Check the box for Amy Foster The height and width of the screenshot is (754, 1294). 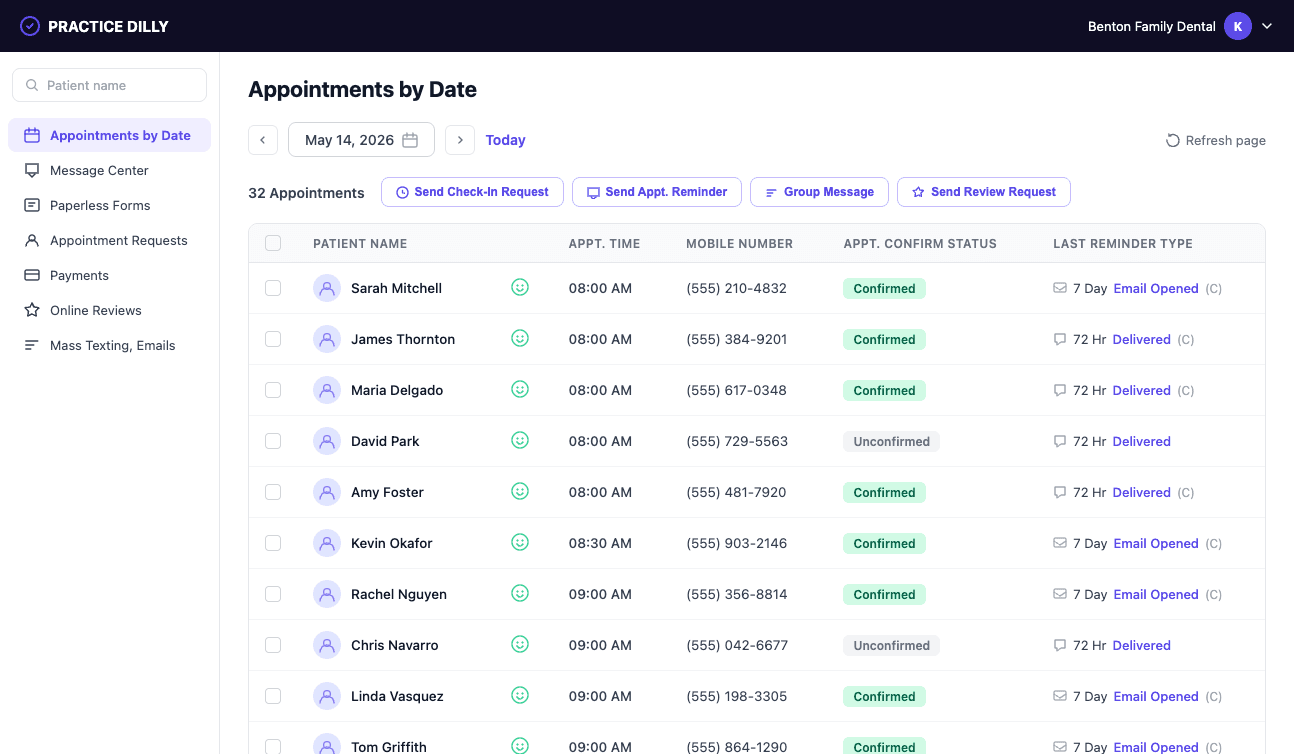pos(273,492)
